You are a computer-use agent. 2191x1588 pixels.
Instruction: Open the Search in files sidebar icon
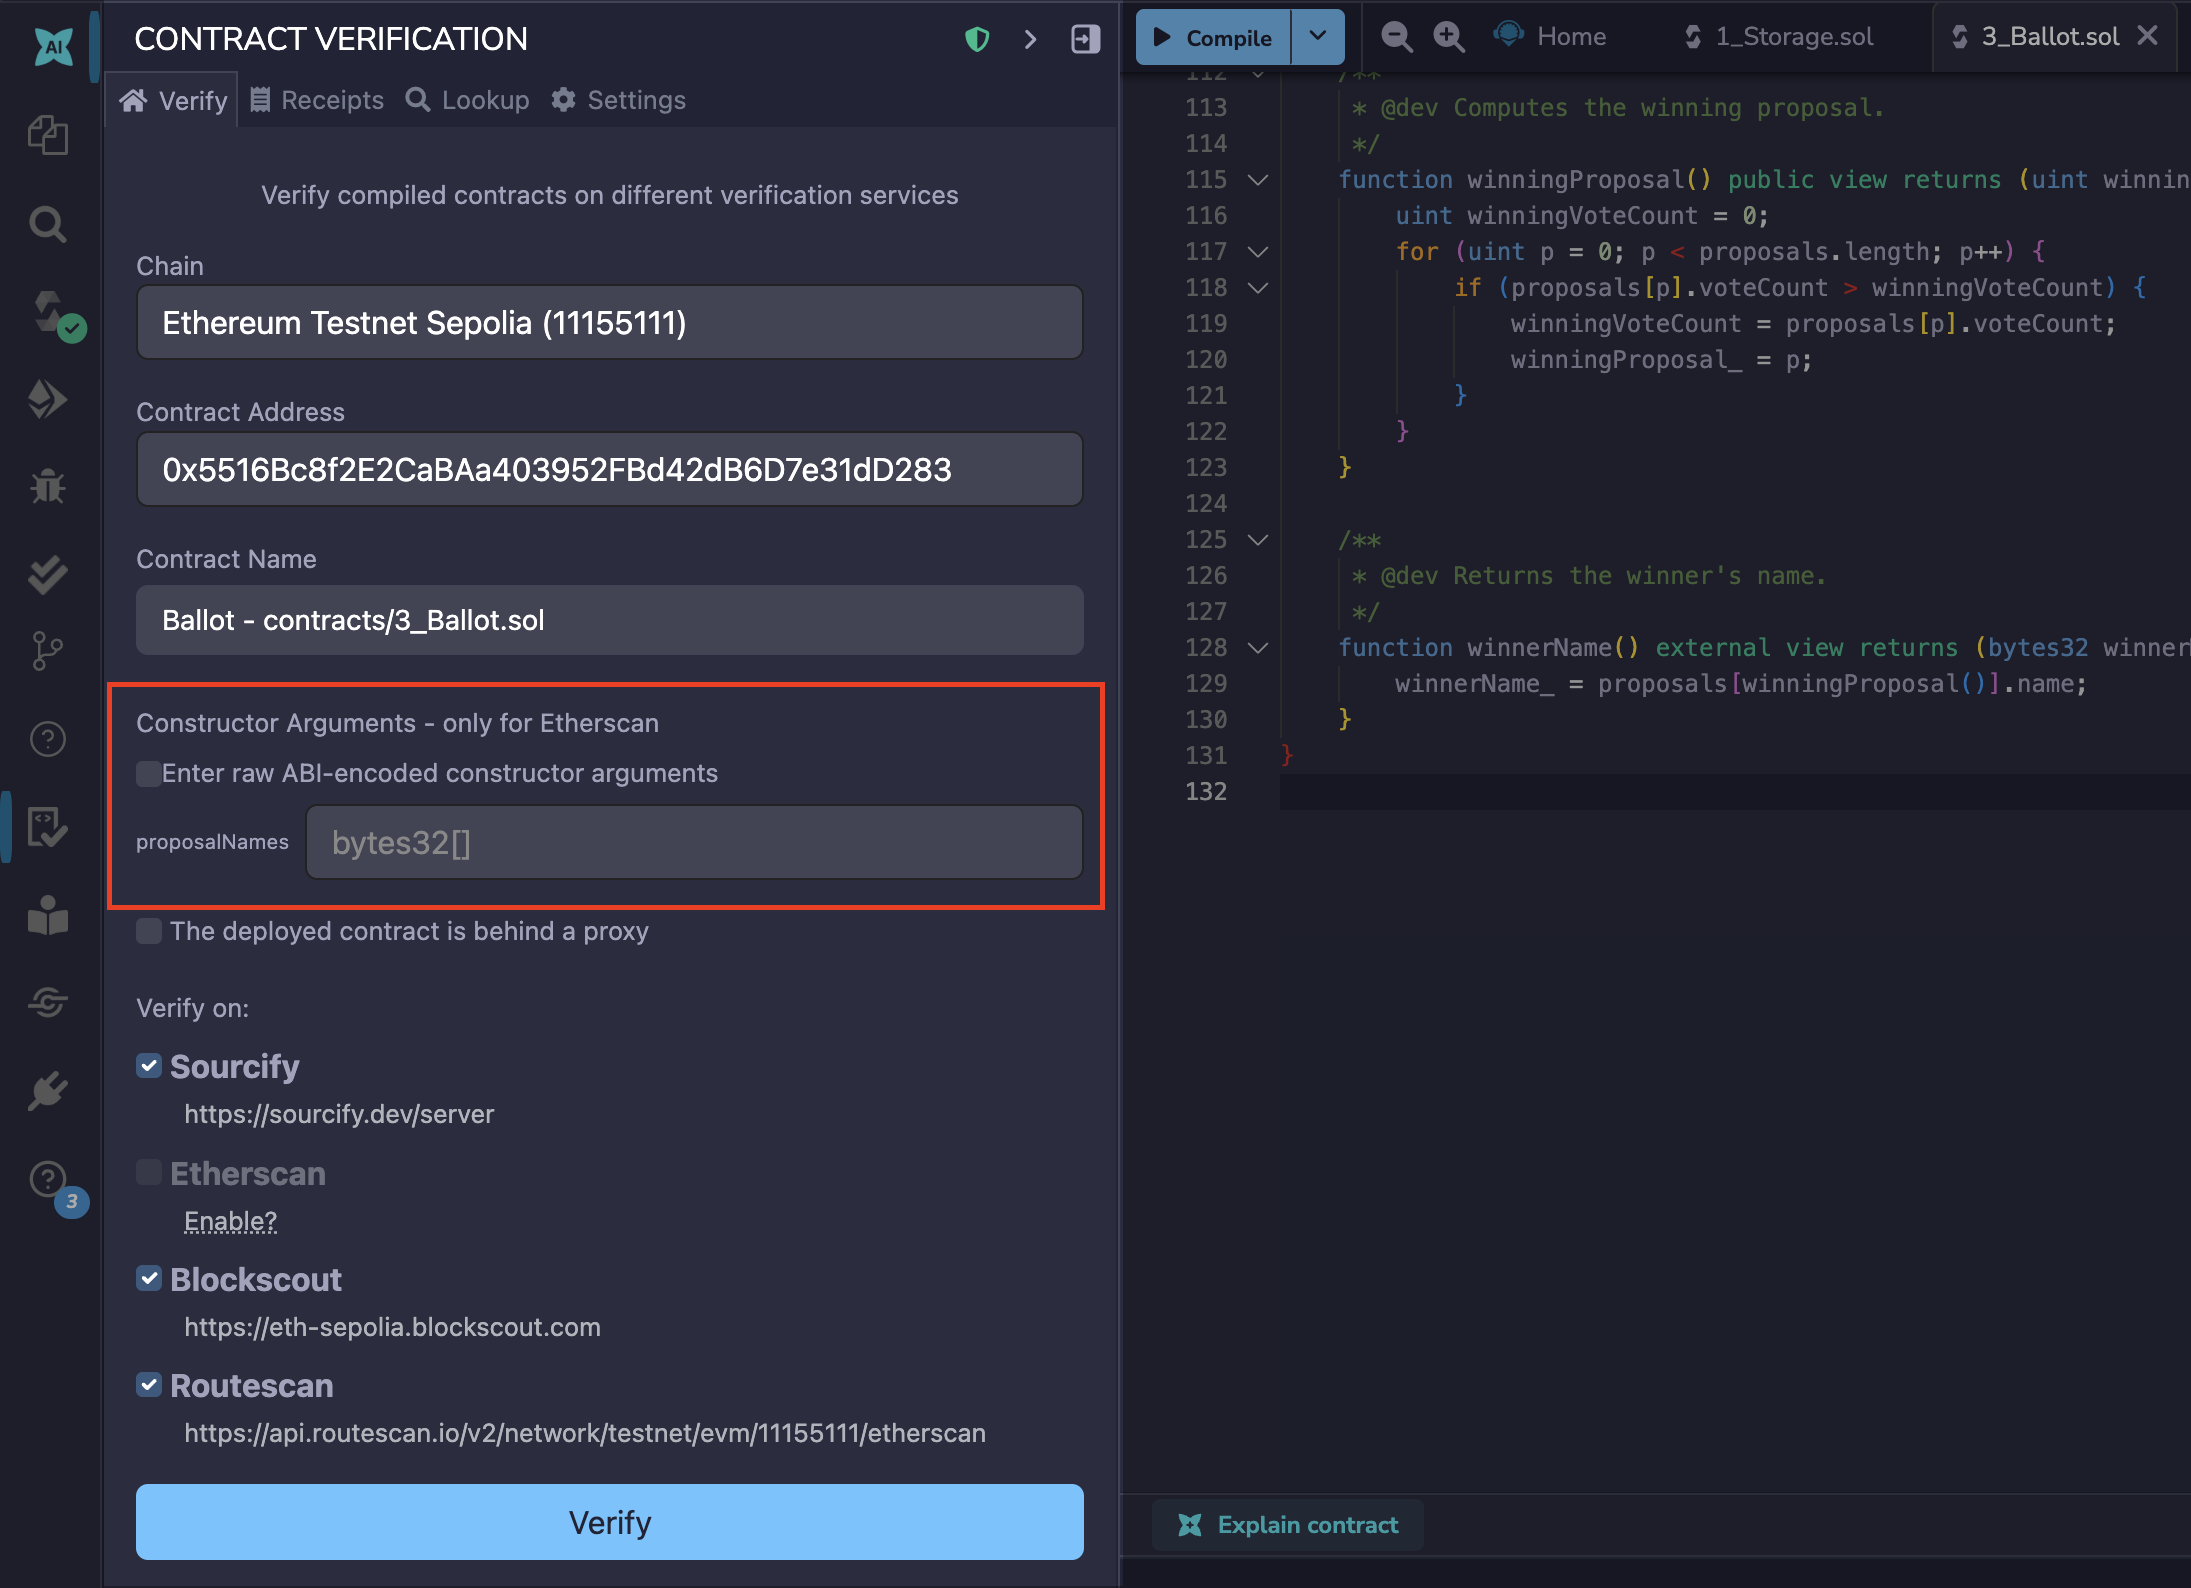[48, 224]
